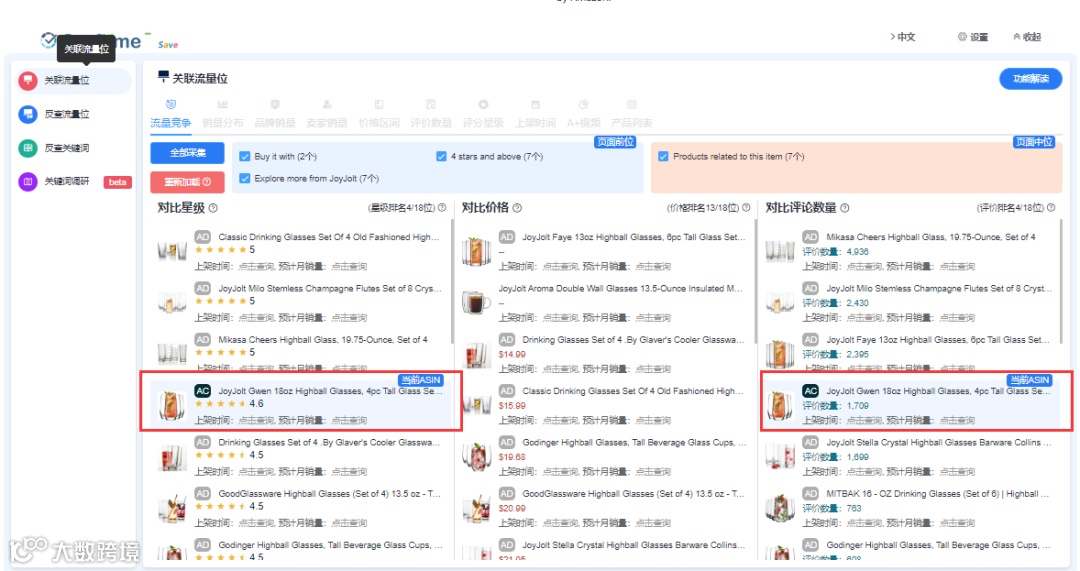This screenshot has height=571, width=1080.
Task: Uncheck Explore more from JoyJolt checkbox
Action: point(245,178)
